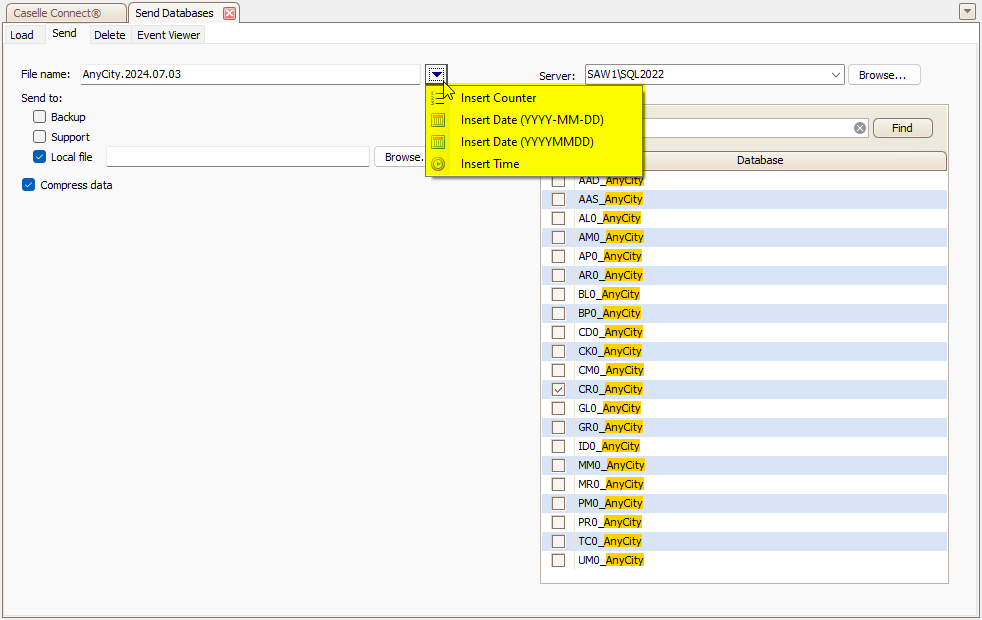
Task: Uncheck the CR0_AnyCity database checkbox
Action: coord(558,389)
